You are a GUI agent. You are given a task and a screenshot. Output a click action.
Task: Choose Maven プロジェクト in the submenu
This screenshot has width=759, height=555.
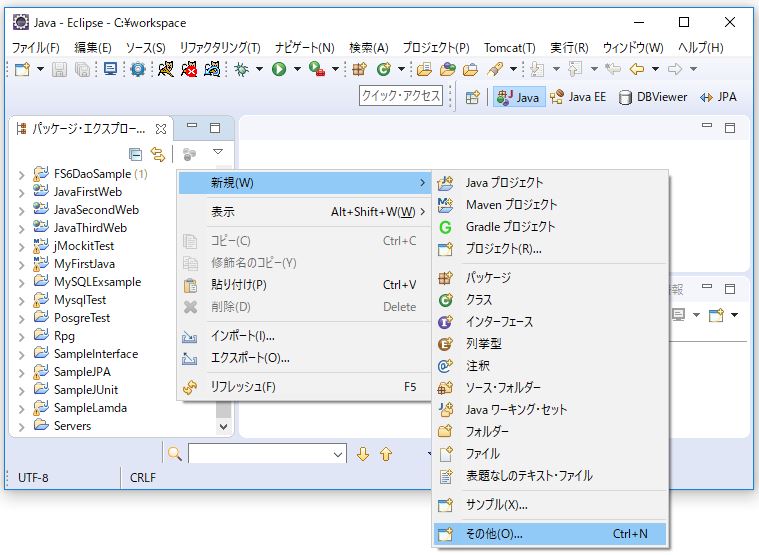pos(550,205)
